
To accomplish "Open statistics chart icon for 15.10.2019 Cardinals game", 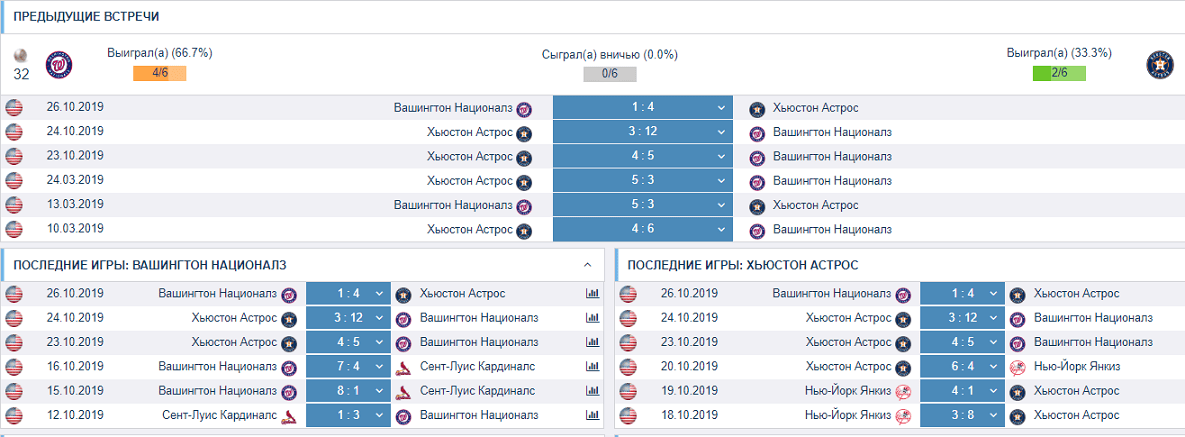I will (592, 392).
